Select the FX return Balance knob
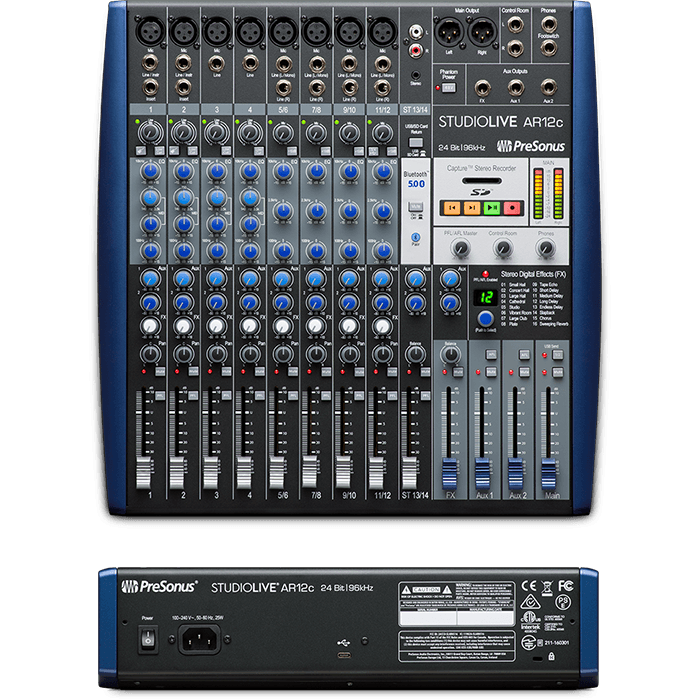Screen dimensions: 700x700 tap(450, 354)
